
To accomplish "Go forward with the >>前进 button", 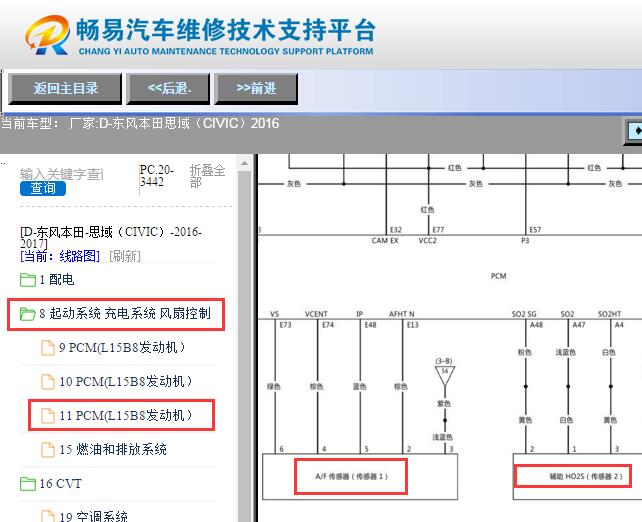I will tap(256, 88).
